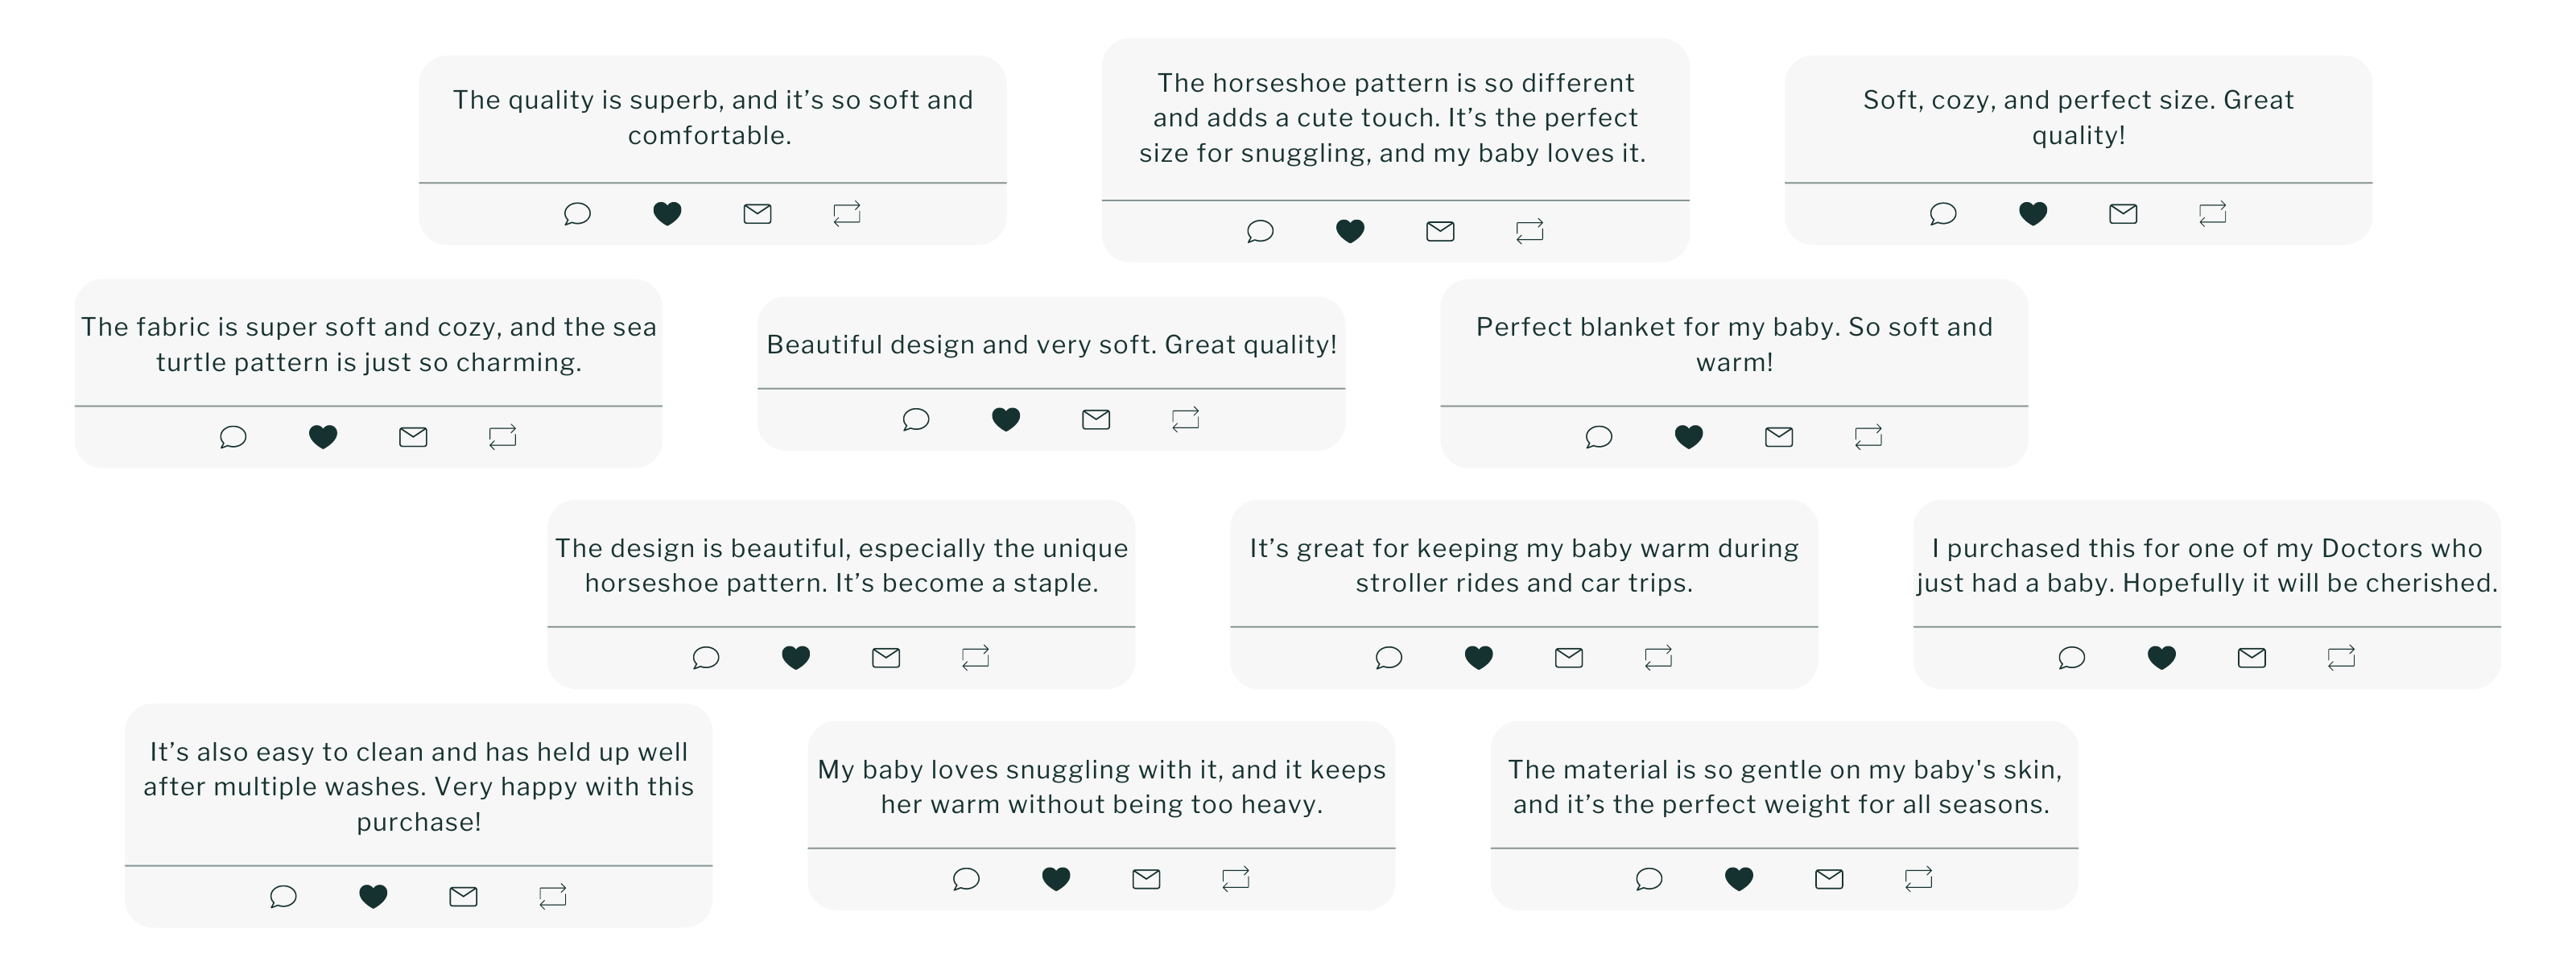The width and height of the screenshot is (2576, 966).
Task: Like the review about Doctors who had a baby
Action: [2161, 658]
